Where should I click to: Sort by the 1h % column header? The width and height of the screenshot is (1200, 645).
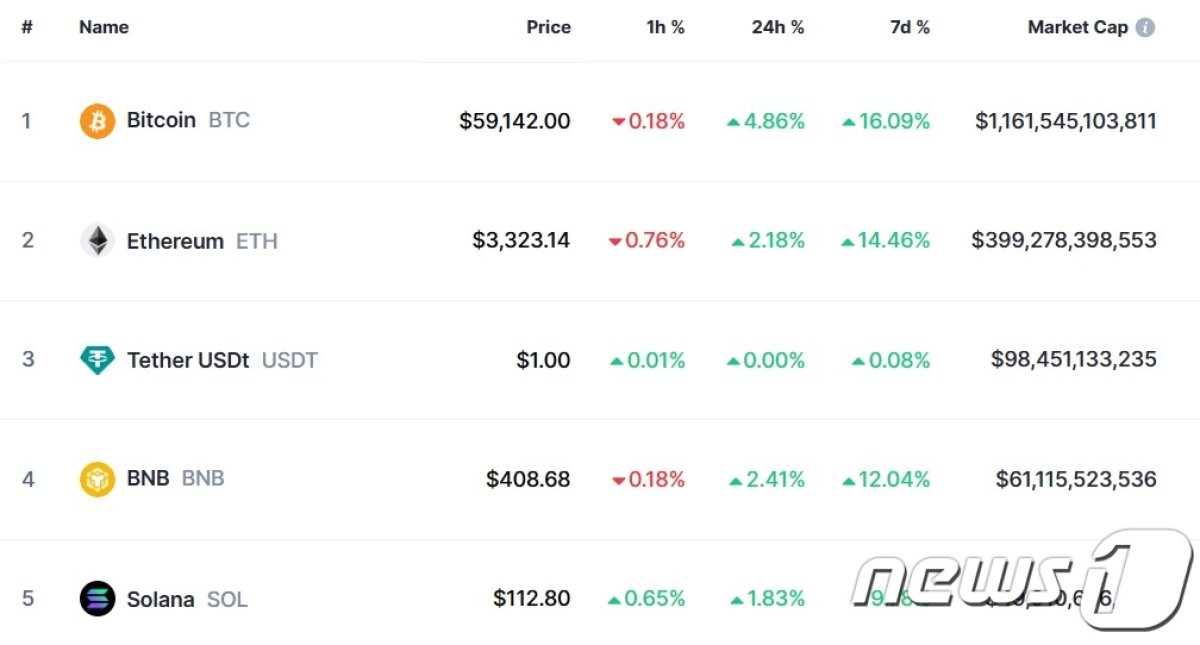(665, 28)
